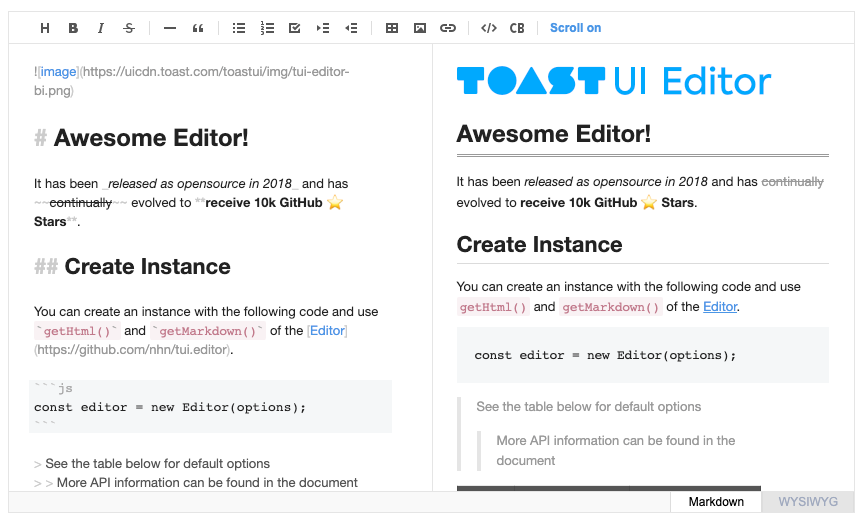Click nested 'More API information' quote in preview

(616, 450)
